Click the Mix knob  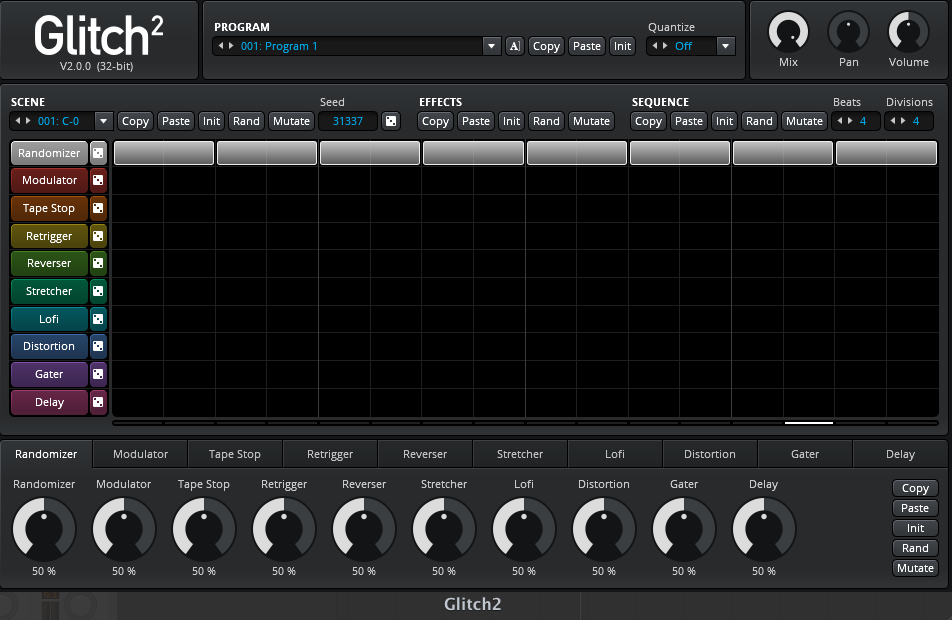click(788, 32)
